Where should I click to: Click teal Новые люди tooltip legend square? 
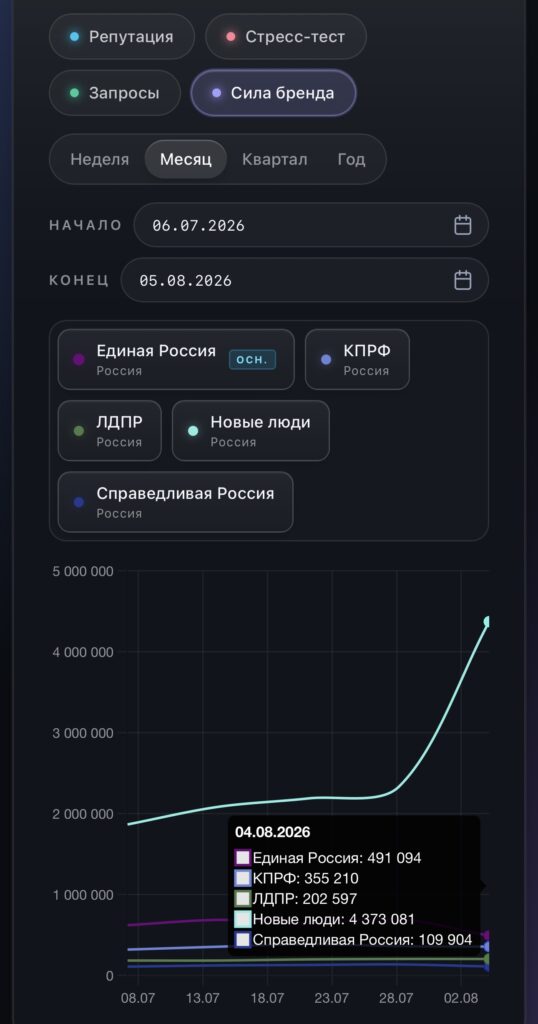click(243, 920)
